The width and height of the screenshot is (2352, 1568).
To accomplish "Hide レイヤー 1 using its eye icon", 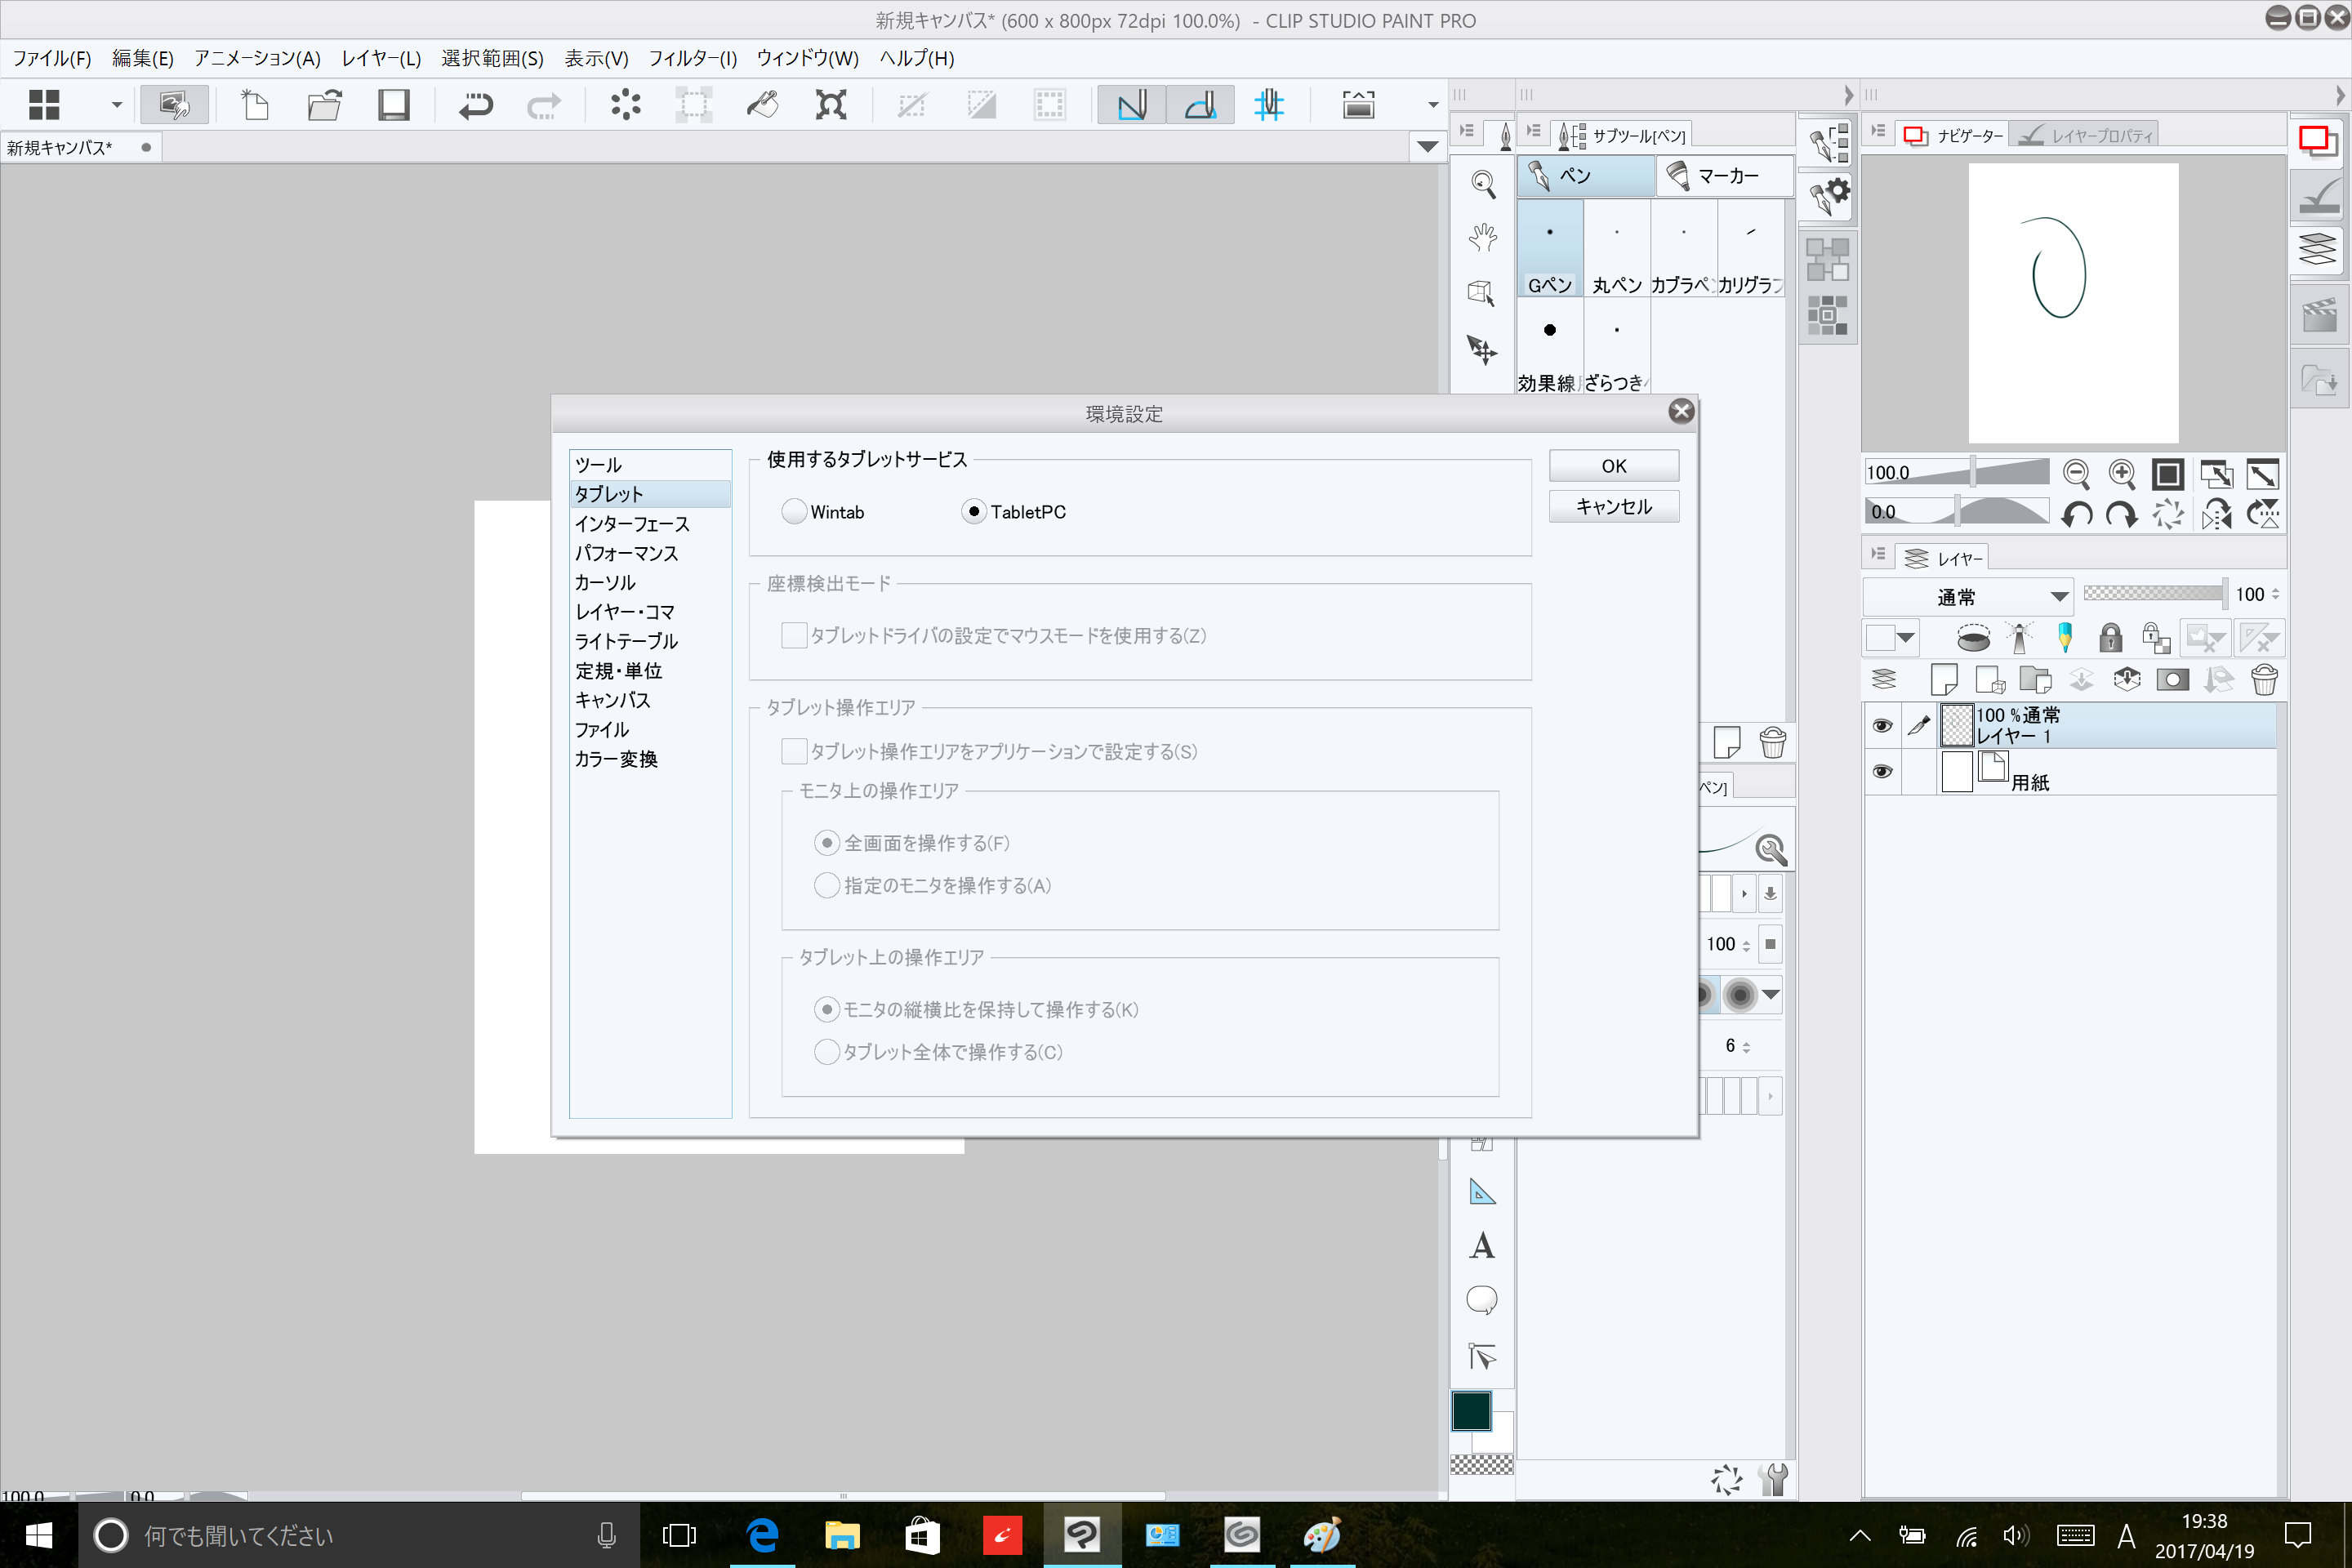I will point(1882,726).
